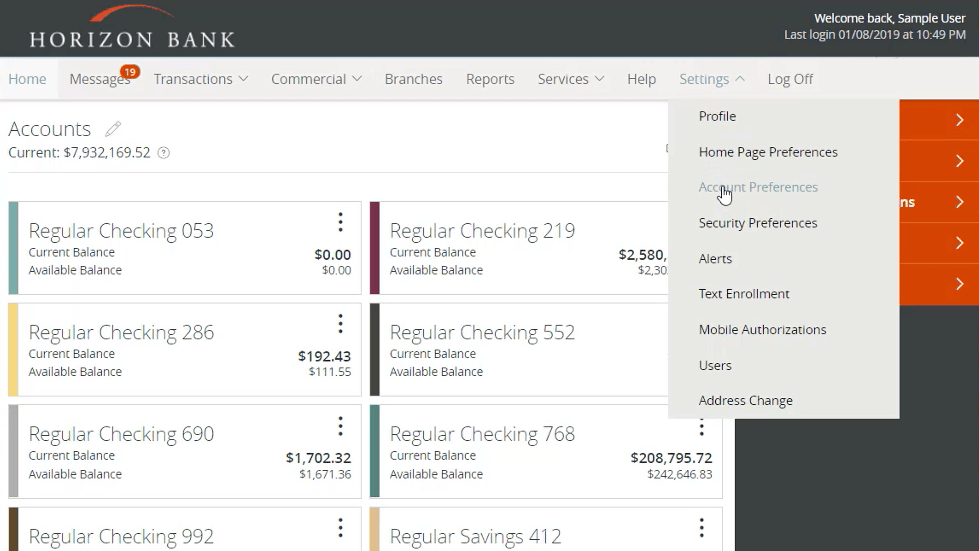Open three-dot menu for Regular Checking 992
The height and width of the screenshot is (551, 979).
point(340,528)
